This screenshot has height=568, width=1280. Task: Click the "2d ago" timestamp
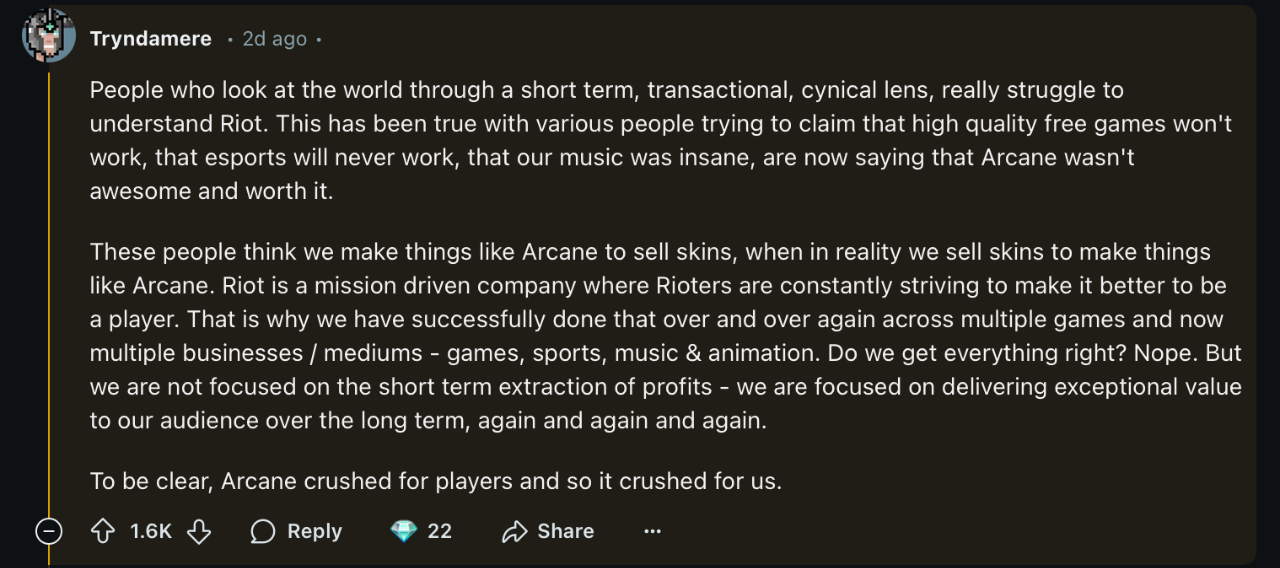(x=274, y=39)
